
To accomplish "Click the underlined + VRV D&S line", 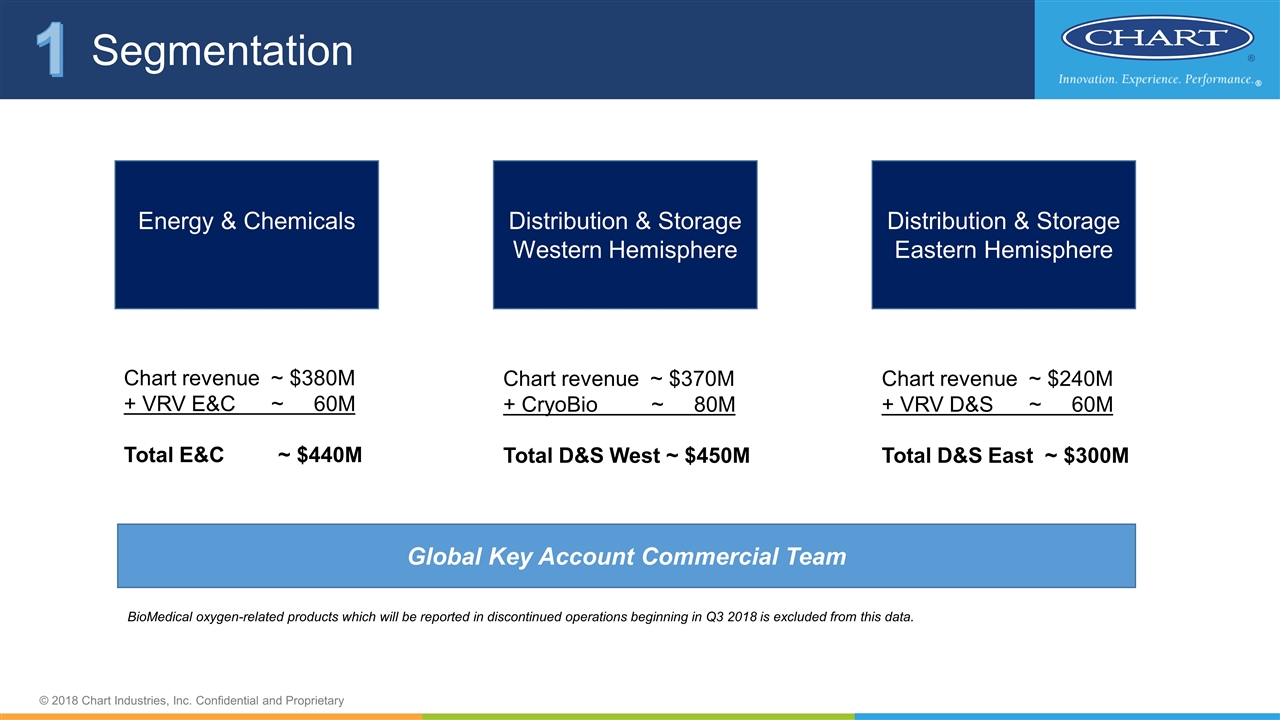I will pyautogui.click(x=997, y=405).
